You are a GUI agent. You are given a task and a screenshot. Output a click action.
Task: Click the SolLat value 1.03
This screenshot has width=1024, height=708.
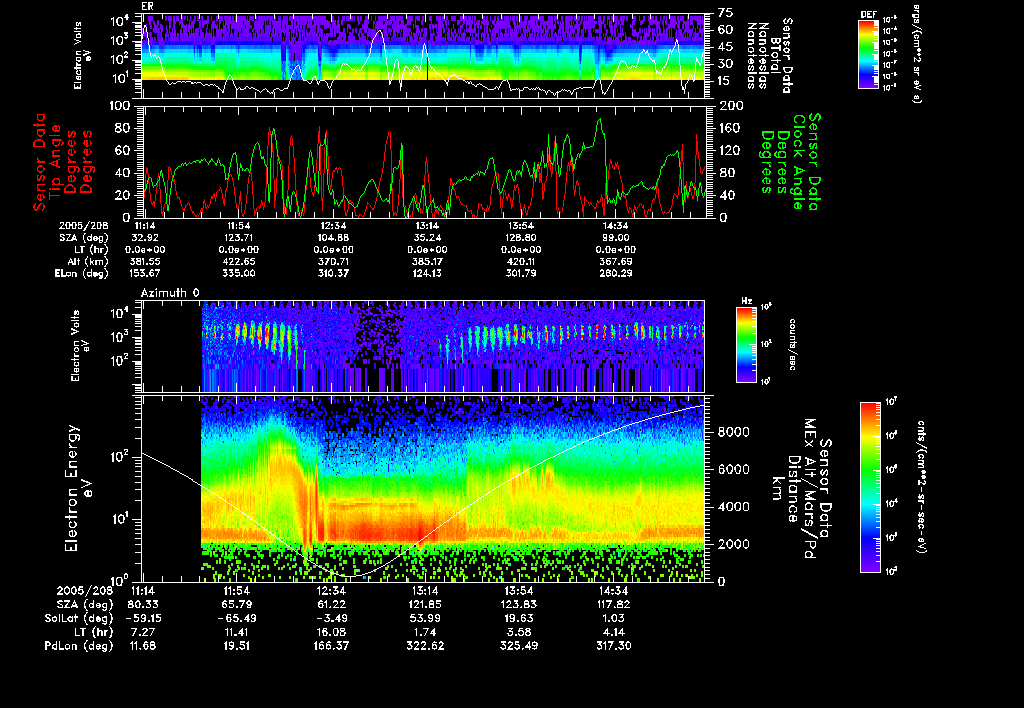point(613,619)
